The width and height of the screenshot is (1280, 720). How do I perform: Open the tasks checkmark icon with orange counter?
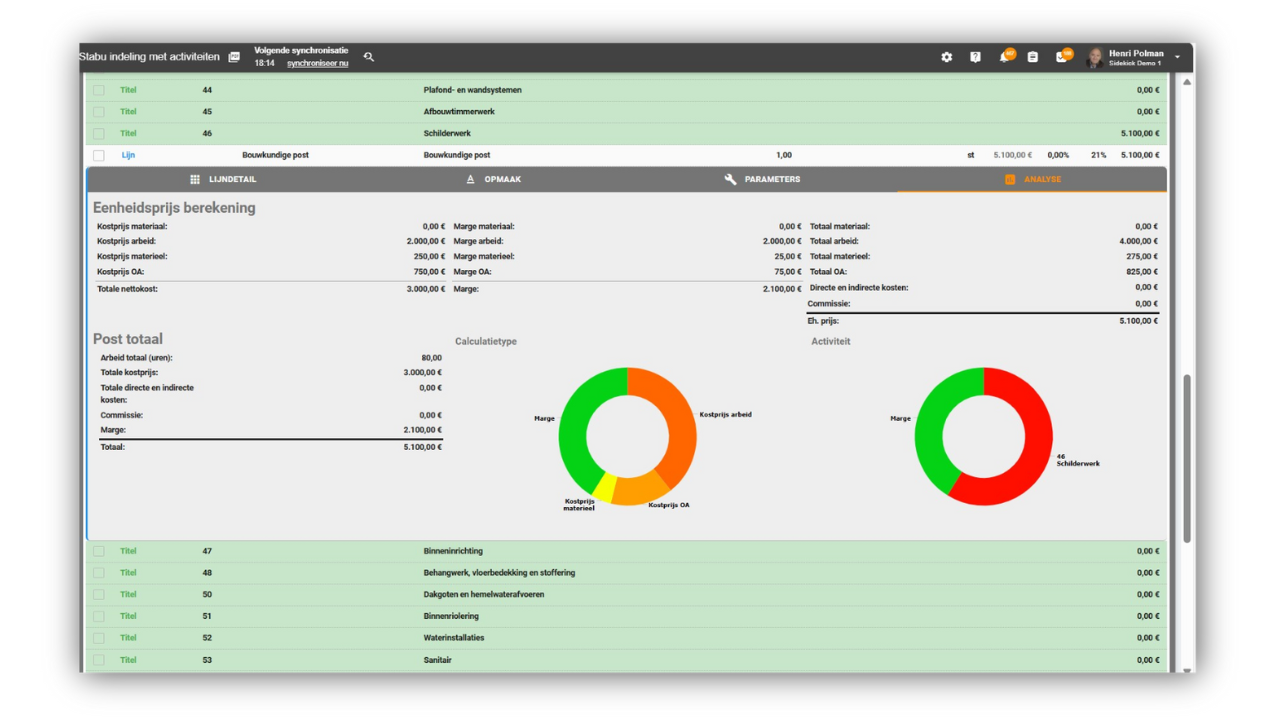click(1063, 57)
